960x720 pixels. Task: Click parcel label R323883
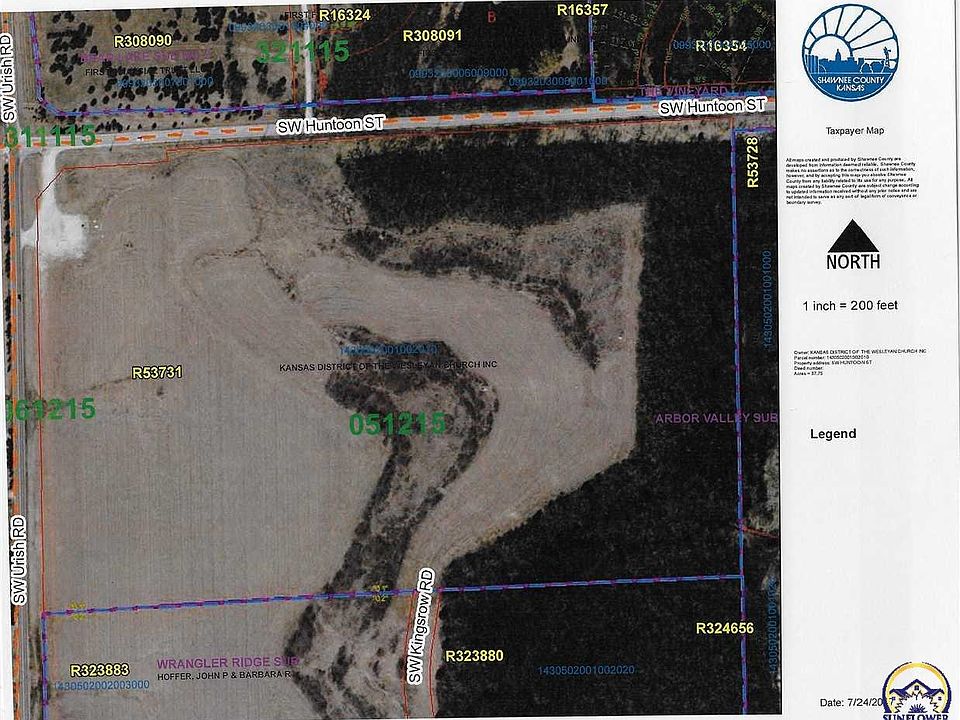(x=103, y=669)
